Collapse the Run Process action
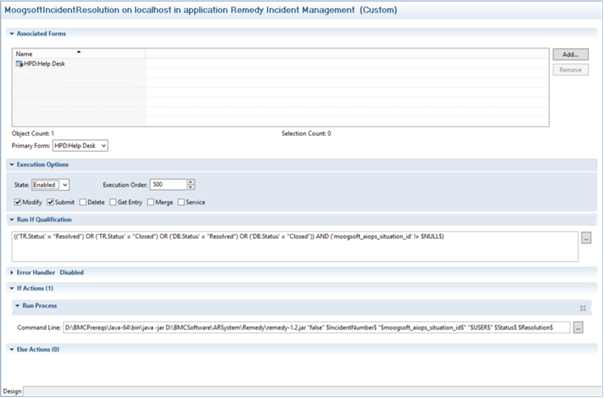604x398 pixels. click(17, 306)
